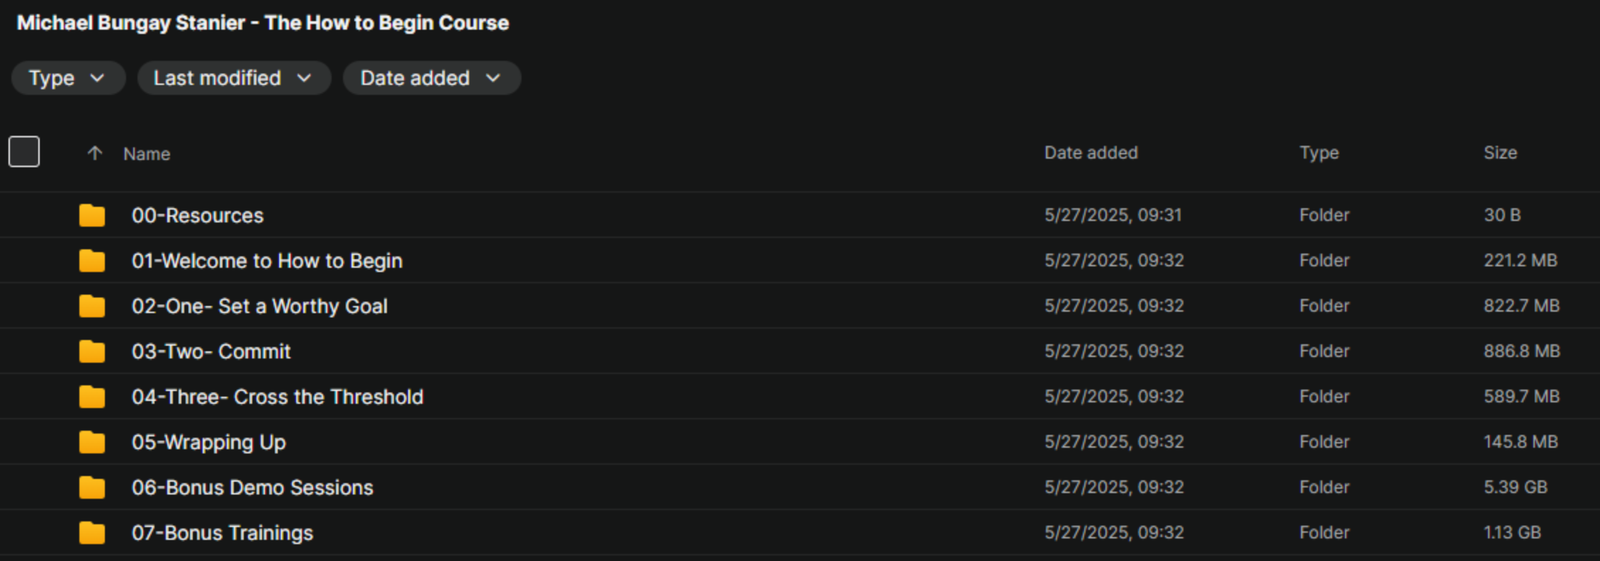The width and height of the screenshot is (1600, 561).
Task: Open the 05-Wrapping Up folder name
Action: [208, 442]
